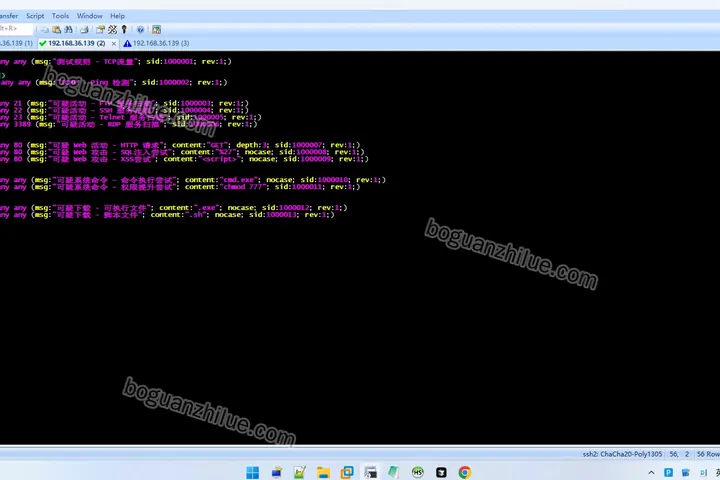The height and width of the screenshot is (480, 720).
Task: Click the rule line with content "chmod 777"
Action: pos(180,187)
